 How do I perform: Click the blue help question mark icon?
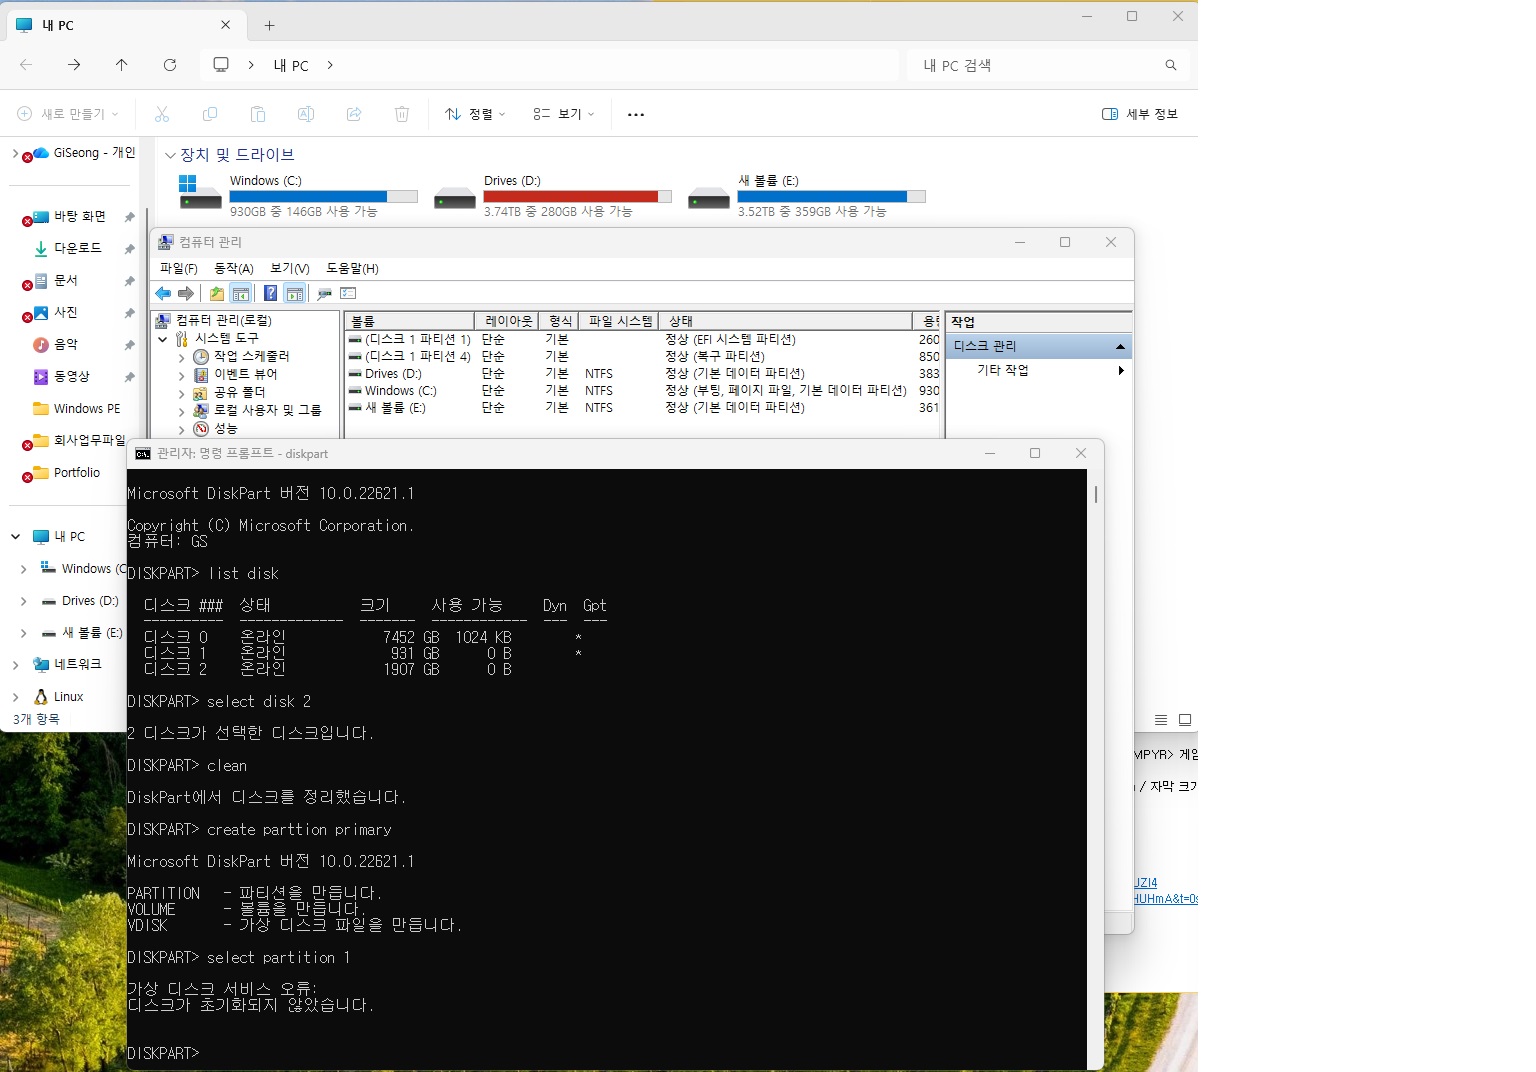pyautogui.click(x=270, y=293)
